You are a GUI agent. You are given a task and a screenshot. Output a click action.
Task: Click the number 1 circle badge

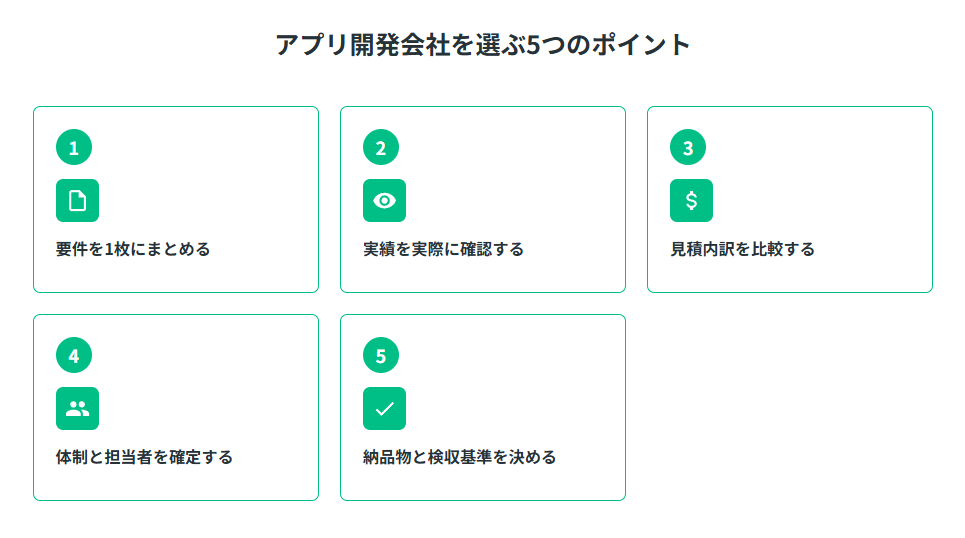(74, 148)
